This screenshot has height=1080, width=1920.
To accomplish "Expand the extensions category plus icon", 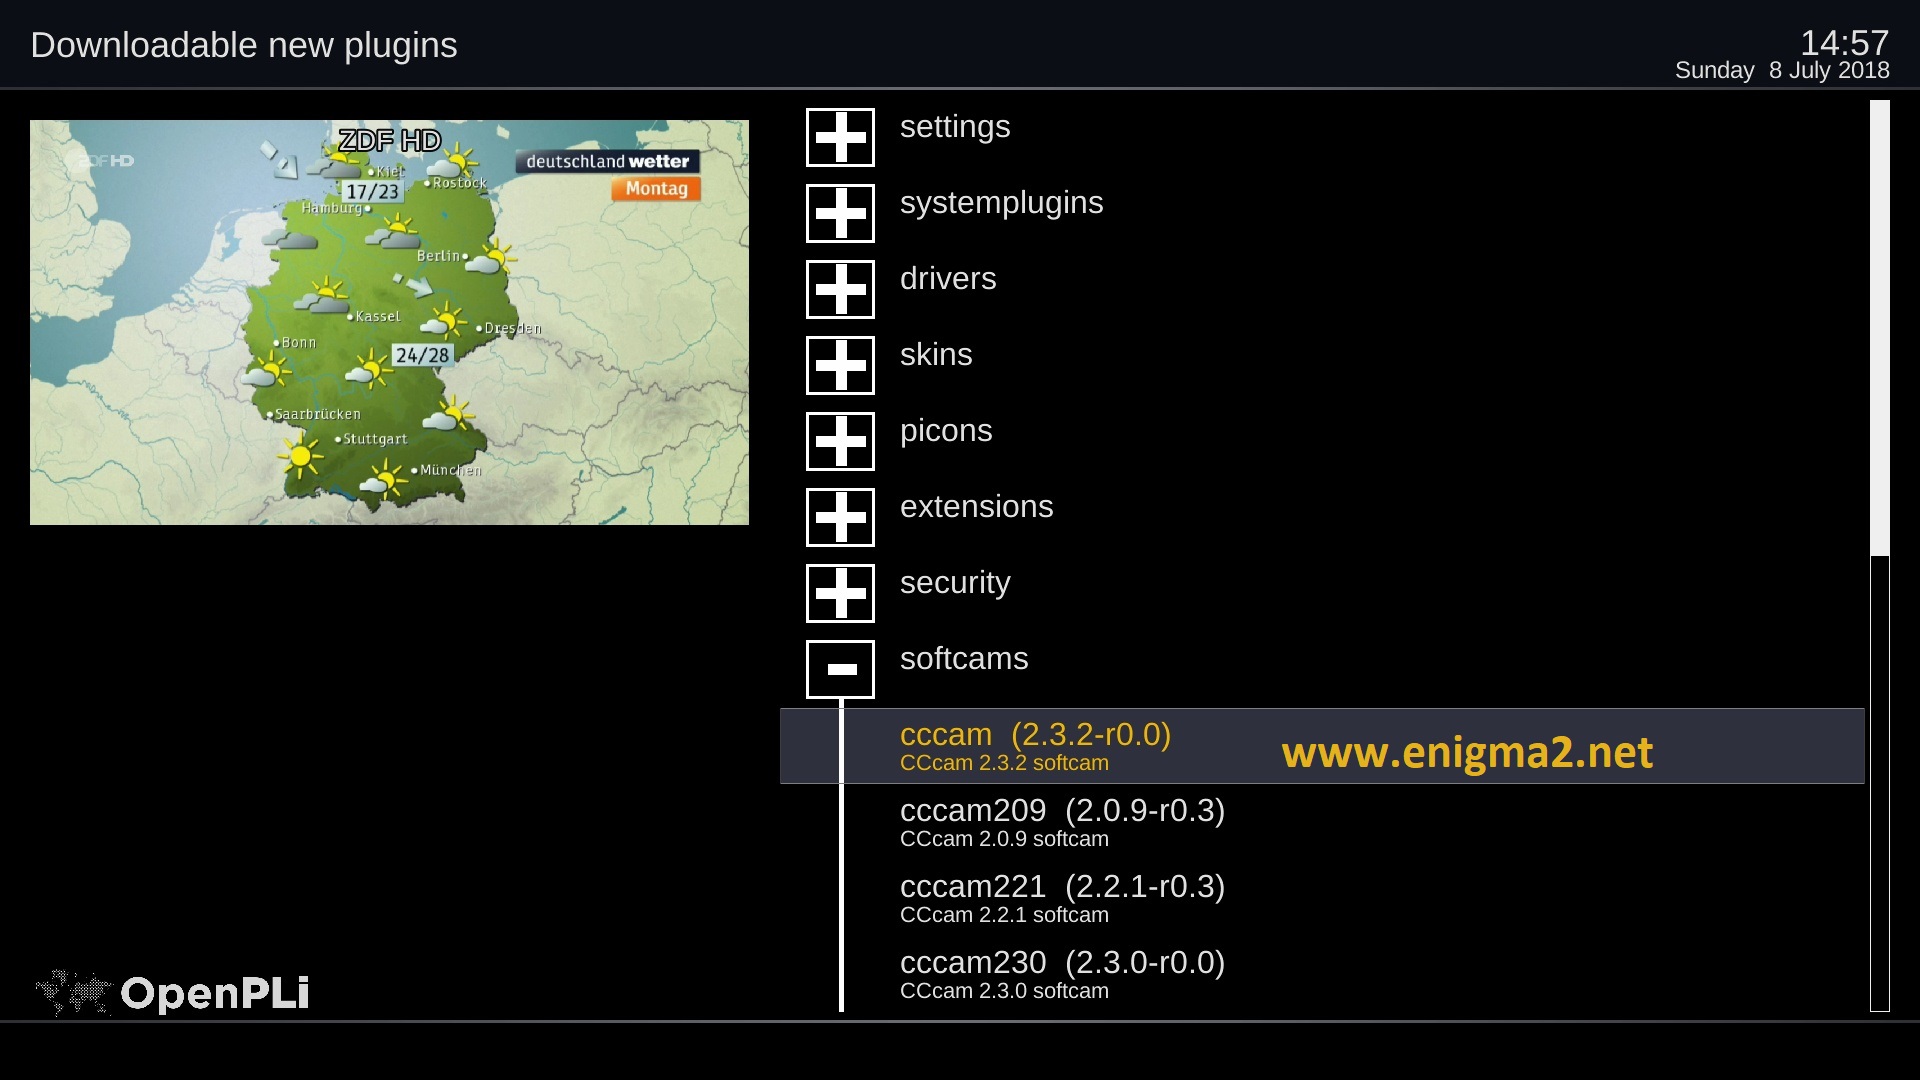I will [840, 517].
